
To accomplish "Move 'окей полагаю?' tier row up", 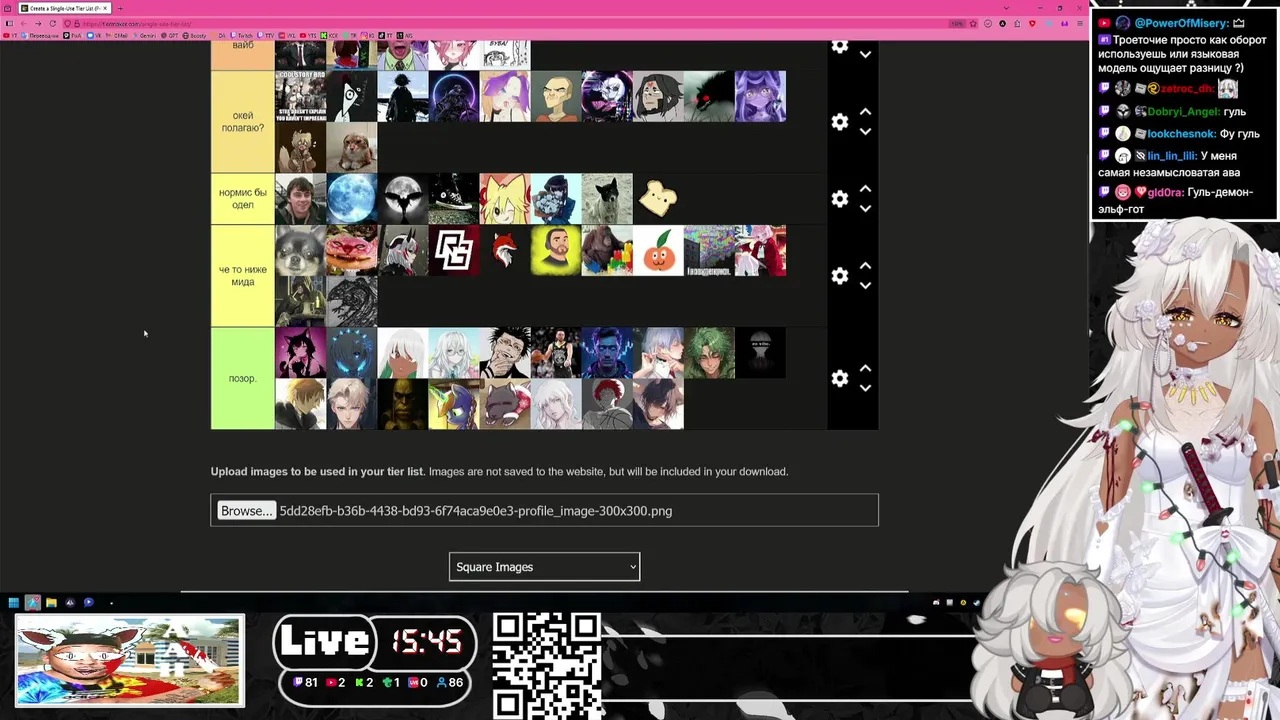I will point(865,112).
